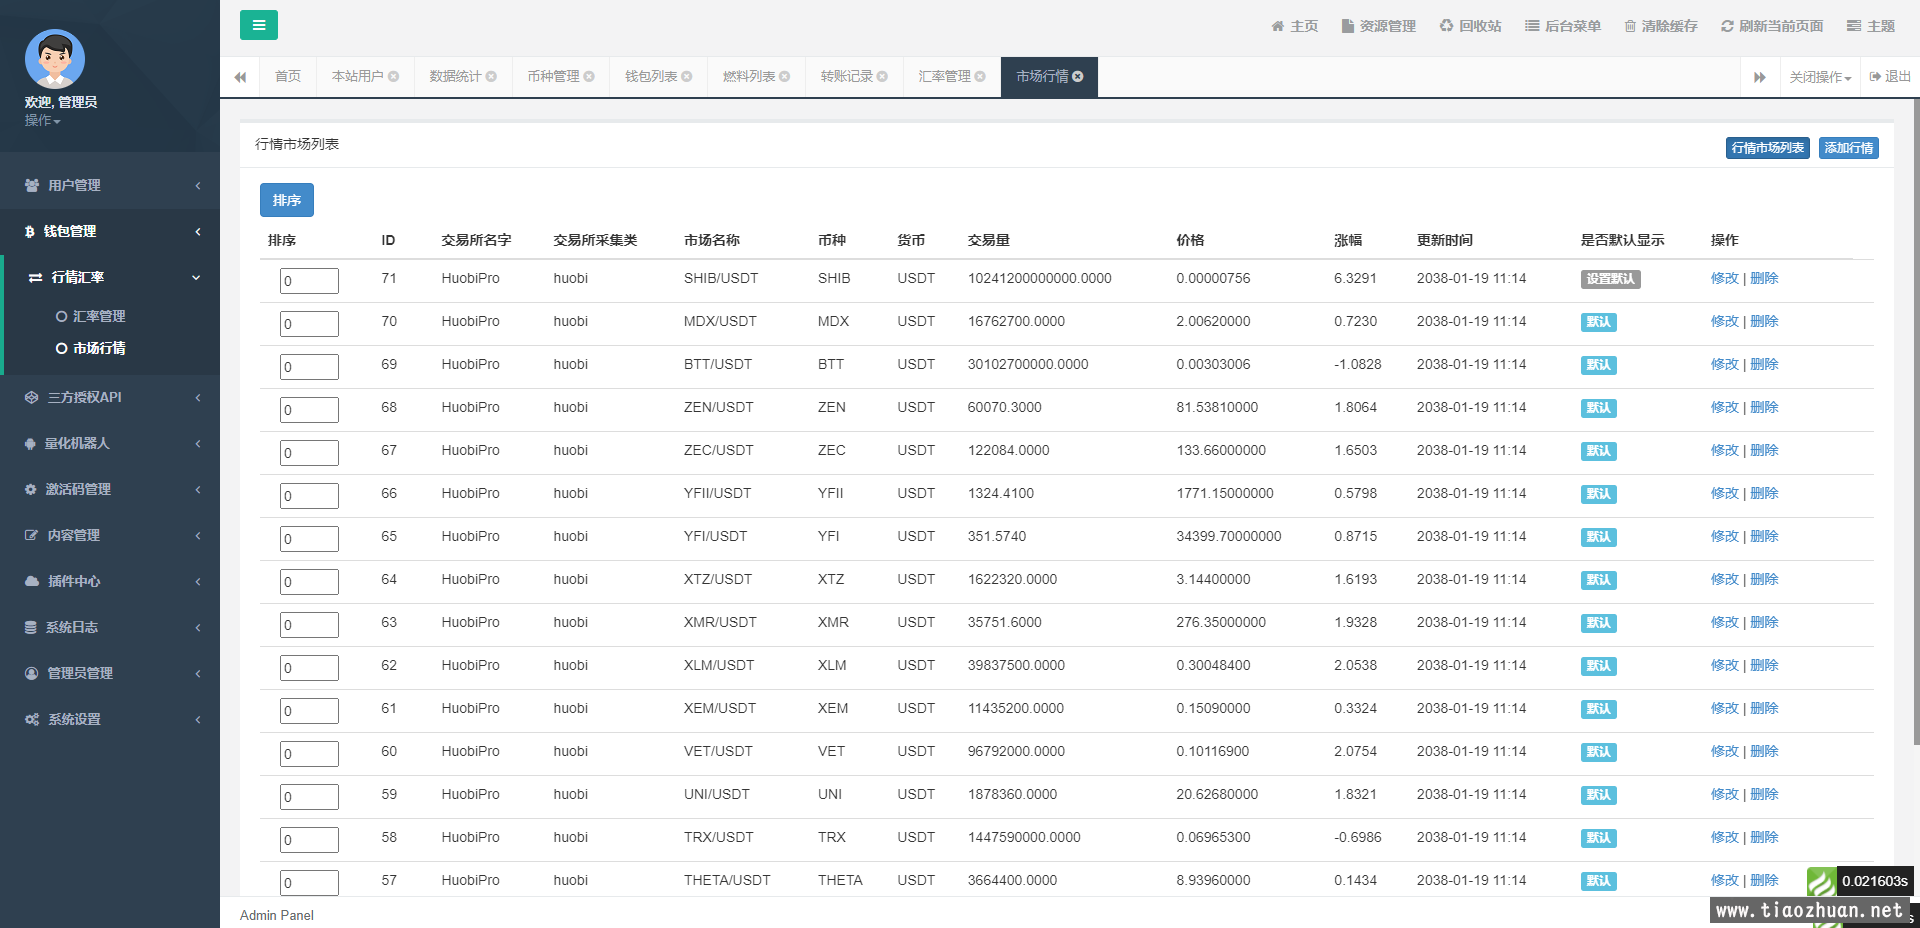Click 删除 for VET/USDT row
Screen dimensions: 1920x928
1764,751
